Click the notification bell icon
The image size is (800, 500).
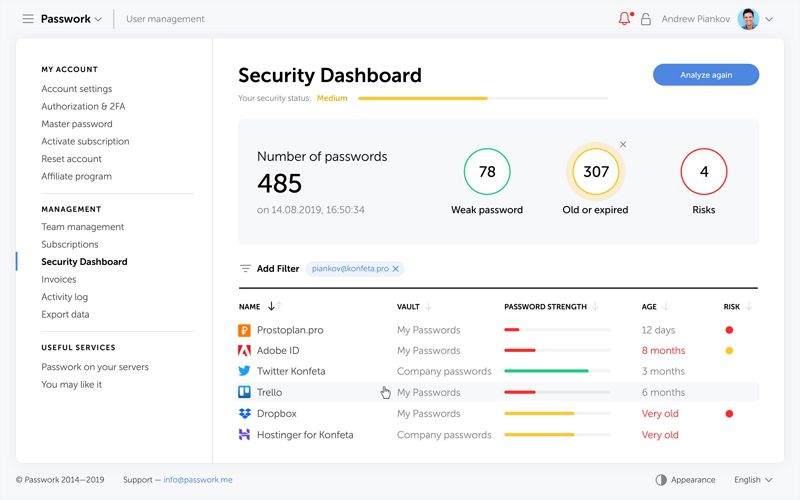click(625, 19)
